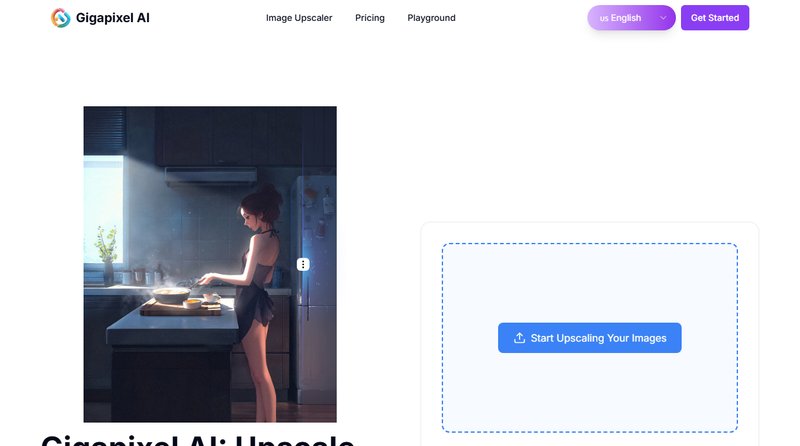
Task: Click the window plant in preview image
Action: tap(105, 245)
